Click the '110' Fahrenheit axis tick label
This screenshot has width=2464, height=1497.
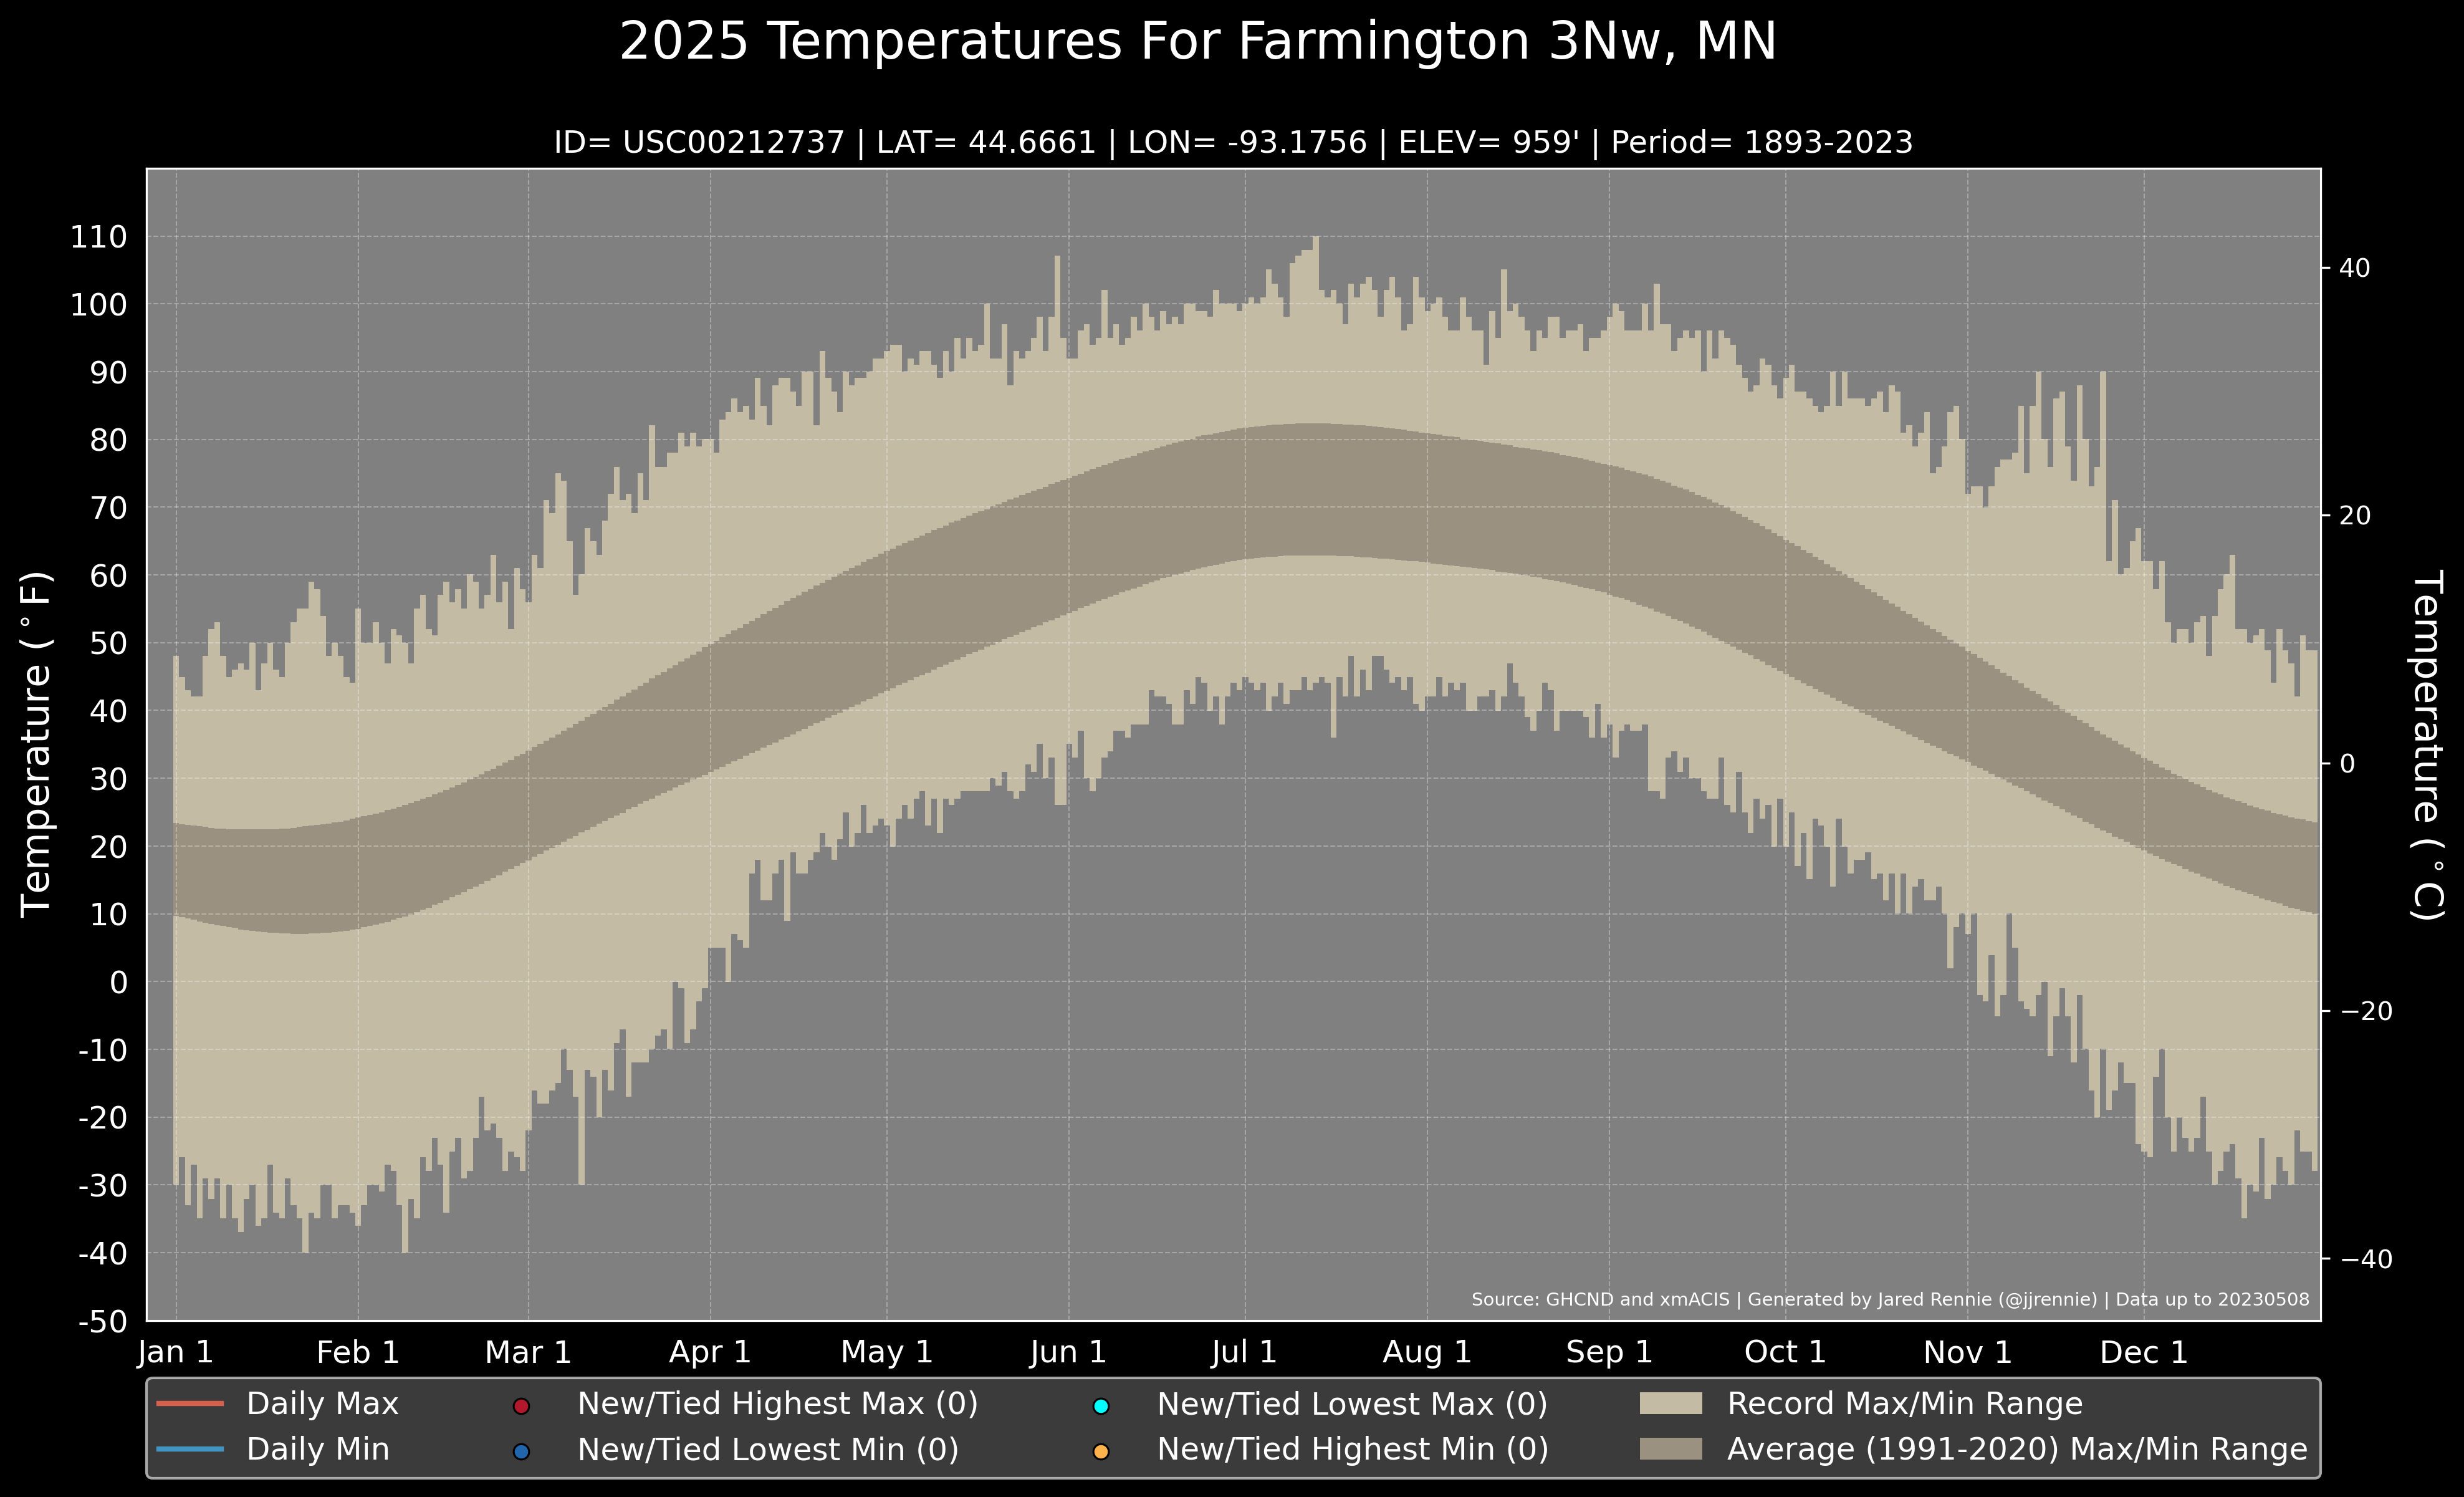point(99,237)
